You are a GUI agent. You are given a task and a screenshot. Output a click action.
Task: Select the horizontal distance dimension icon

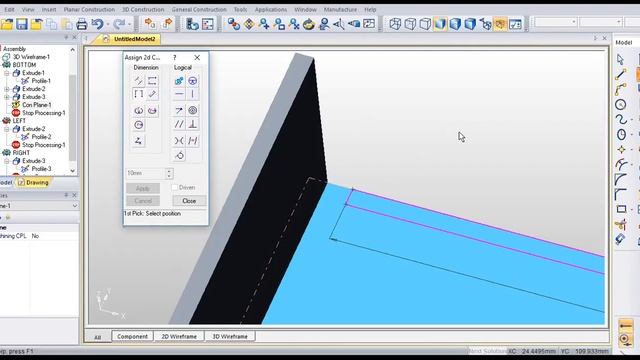pyautogui.click(x=152, y=81)
